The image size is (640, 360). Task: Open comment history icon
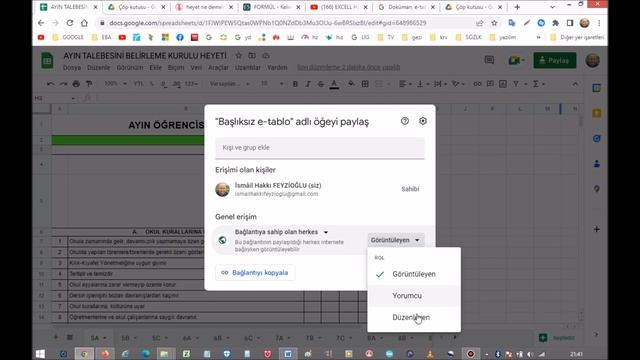489,60
